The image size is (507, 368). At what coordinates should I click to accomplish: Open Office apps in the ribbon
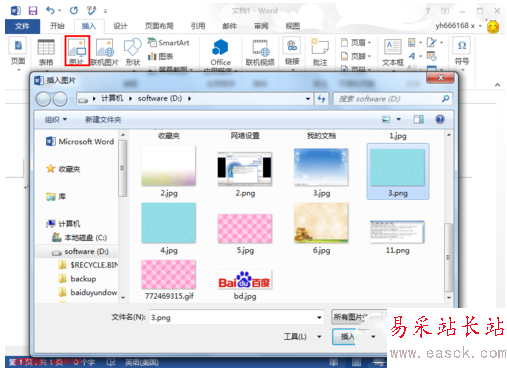point(220,52)
